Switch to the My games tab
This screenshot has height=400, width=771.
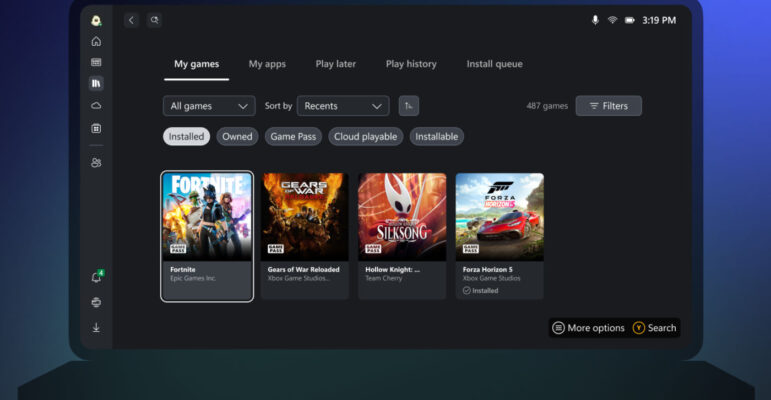tap(197, 64)
